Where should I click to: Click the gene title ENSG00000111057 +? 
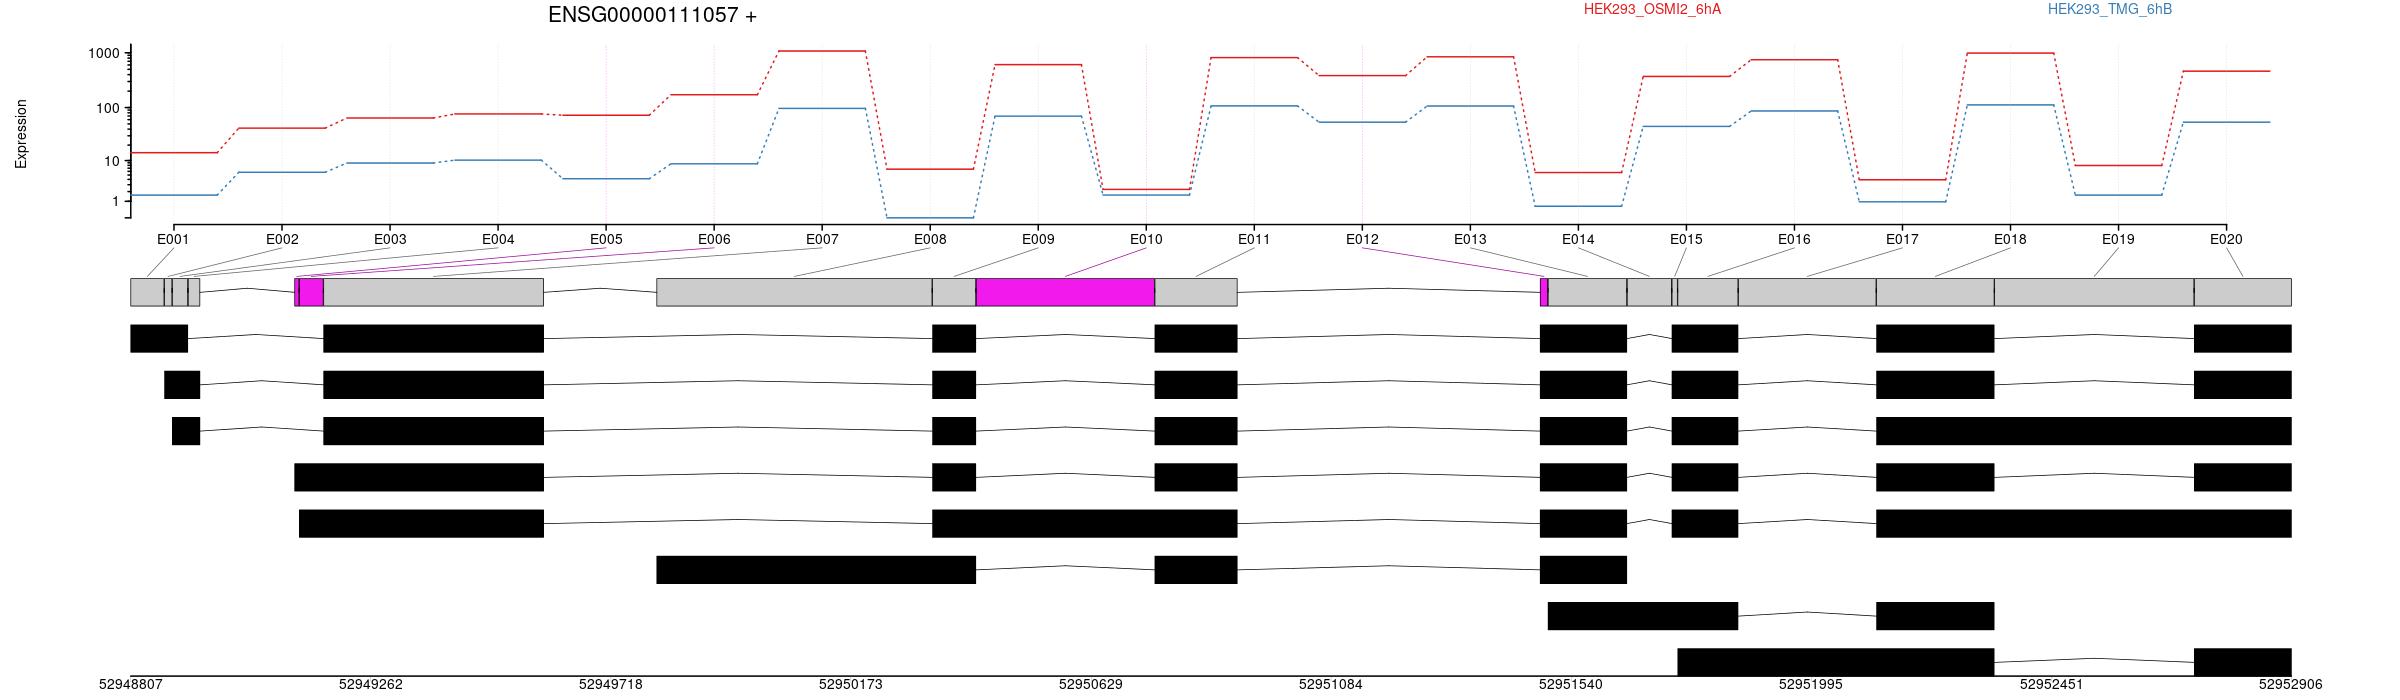coord(652,15)
